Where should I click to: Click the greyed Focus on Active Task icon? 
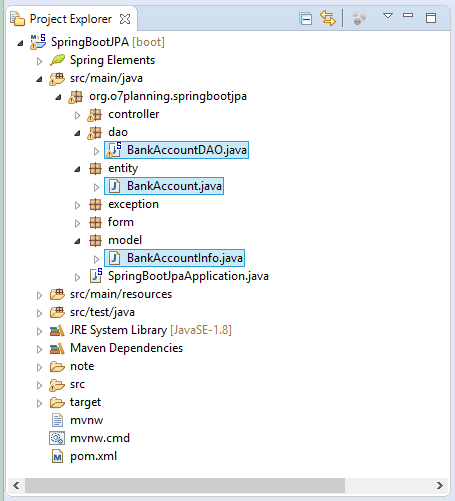[359, 18]
